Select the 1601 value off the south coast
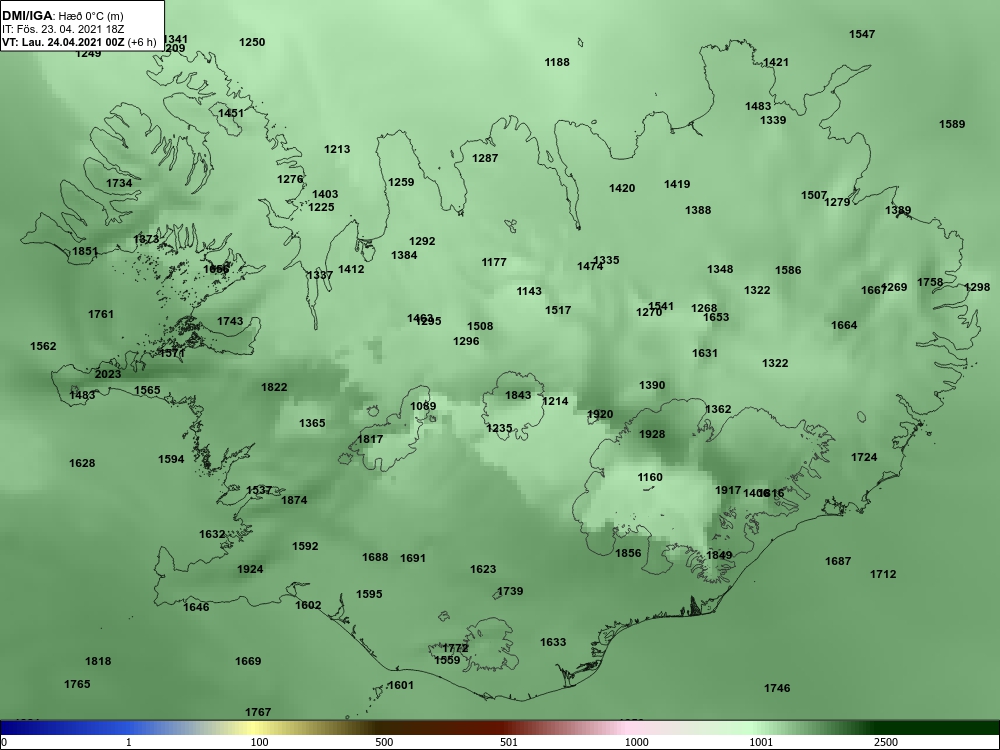Viewport: 1000px width, 750px height. point(401,686)
